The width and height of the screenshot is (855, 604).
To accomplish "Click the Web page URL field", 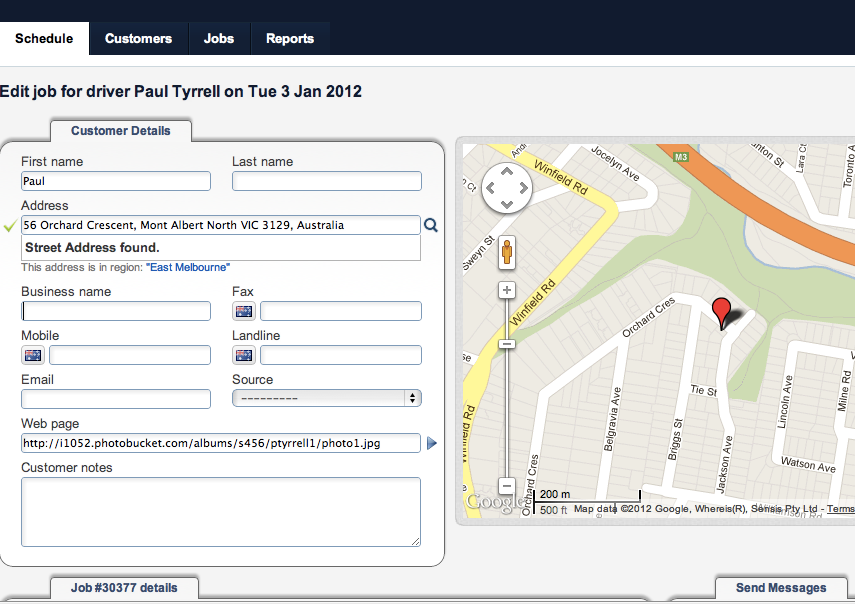I will tap(221, 443).
